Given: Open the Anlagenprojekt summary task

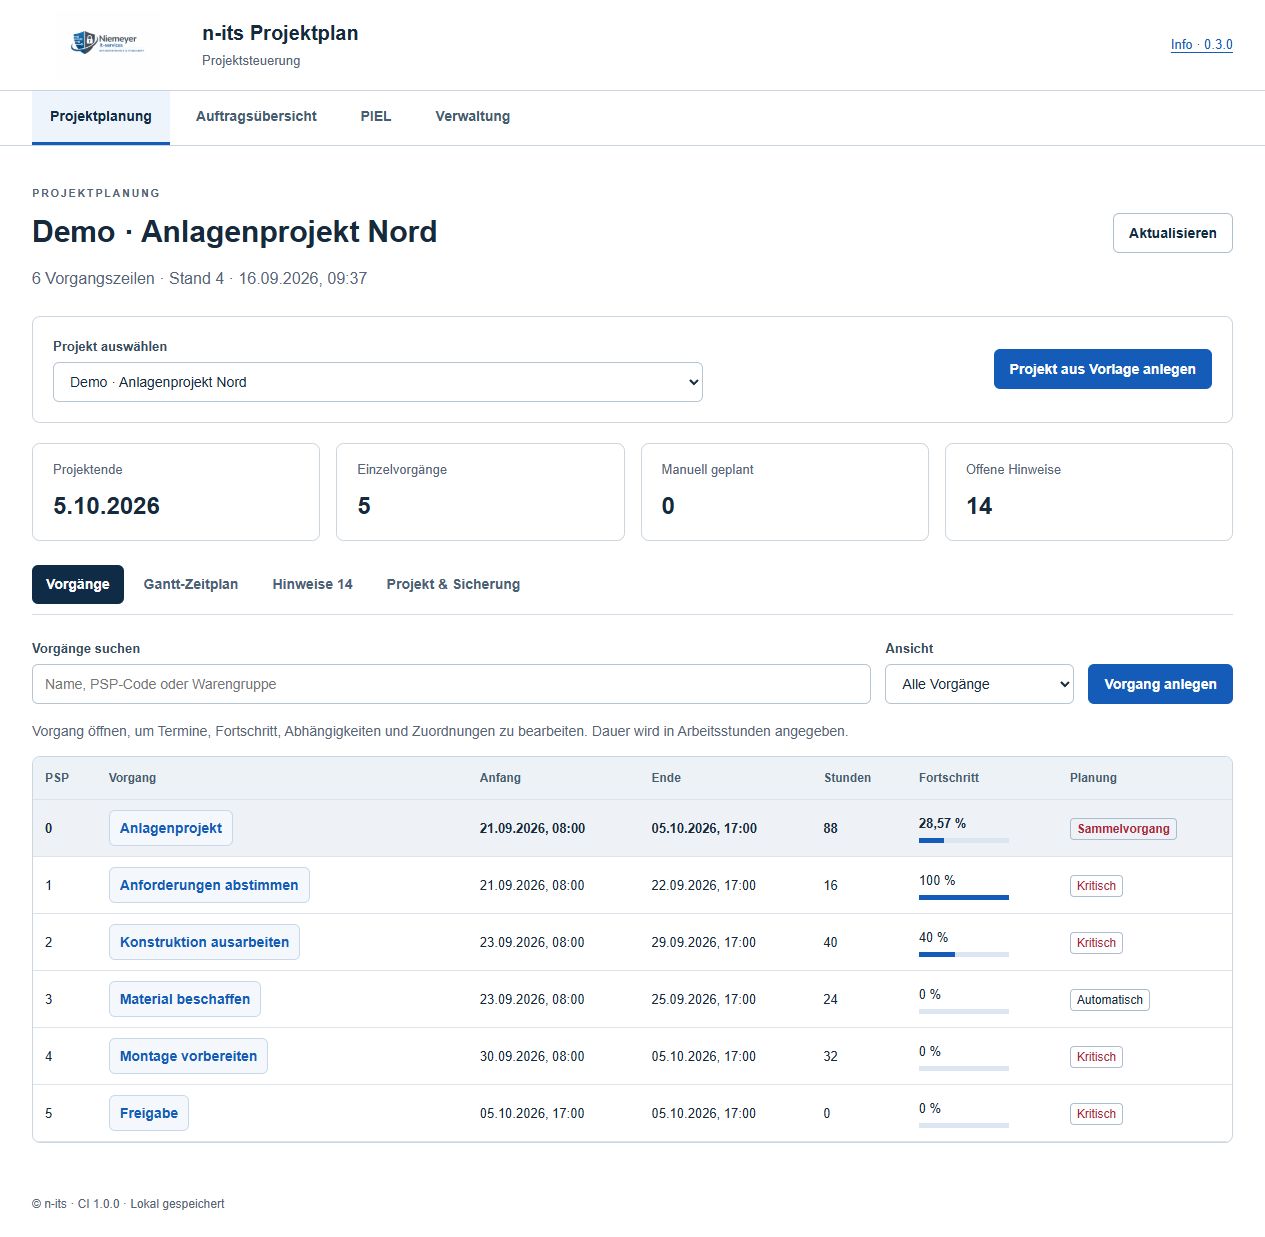Looking at the screenshot, I should point(171,828).
